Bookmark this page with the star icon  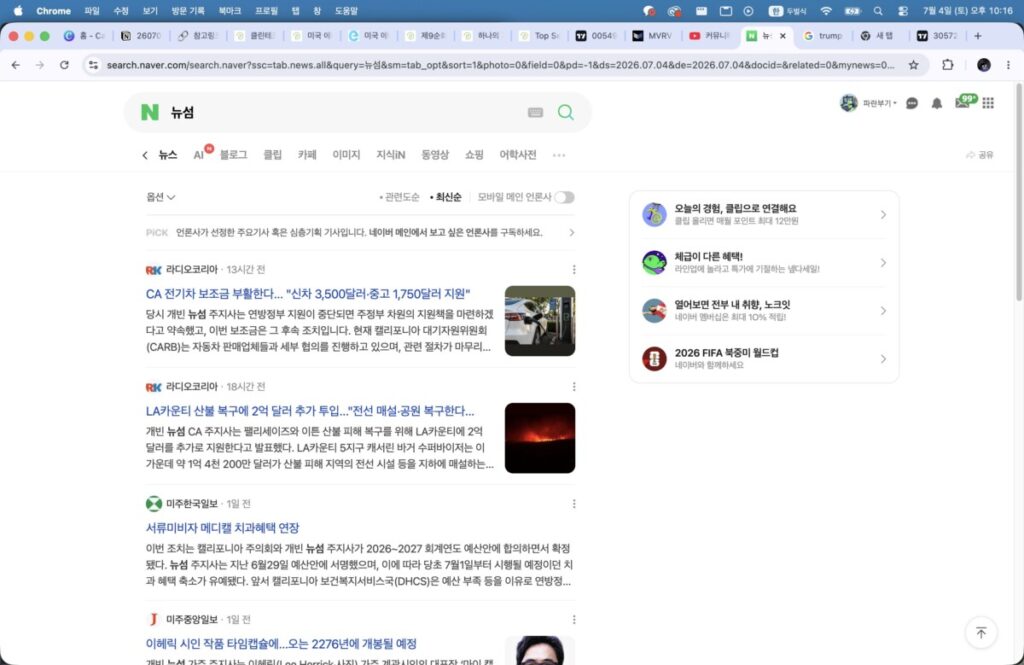click(913, 65)
